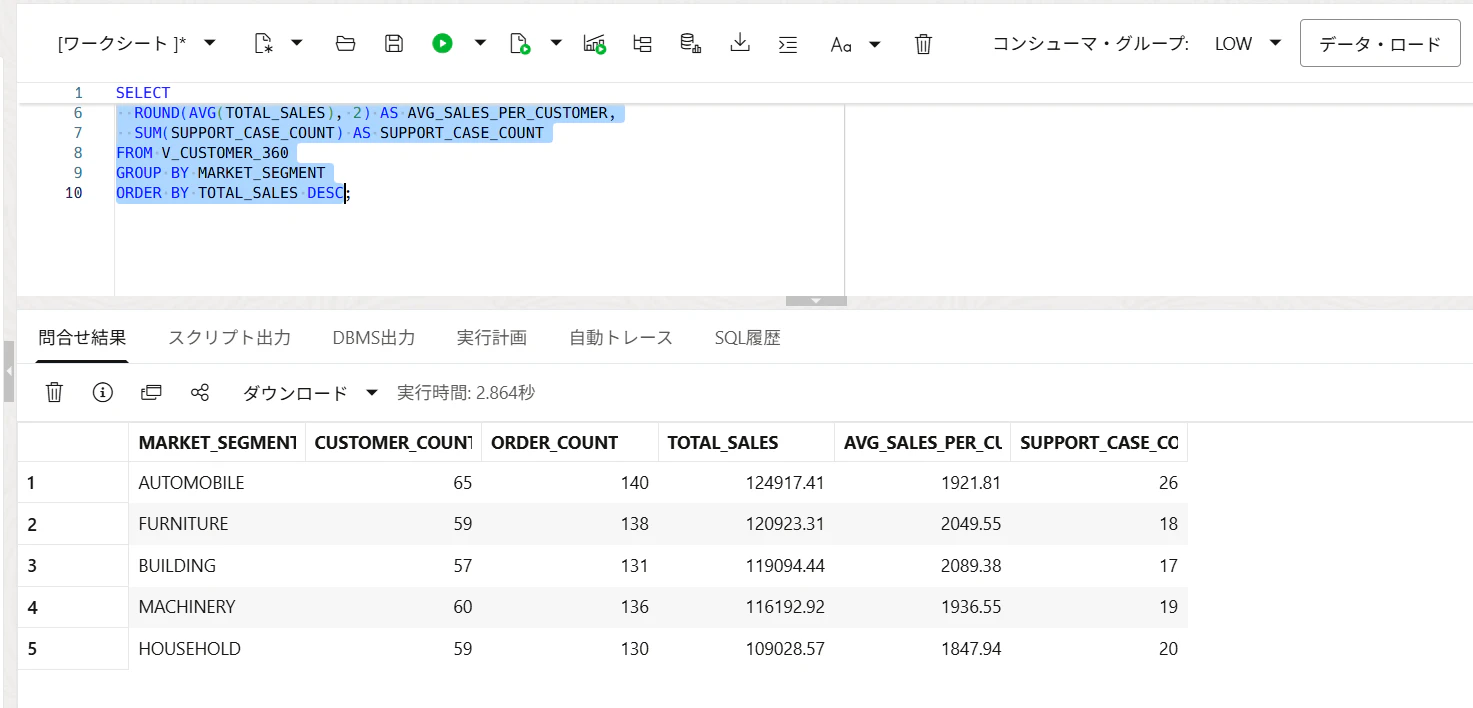
Task: Collapse the editor pane using splitter arrow
Action: click(x=816, y=301)
